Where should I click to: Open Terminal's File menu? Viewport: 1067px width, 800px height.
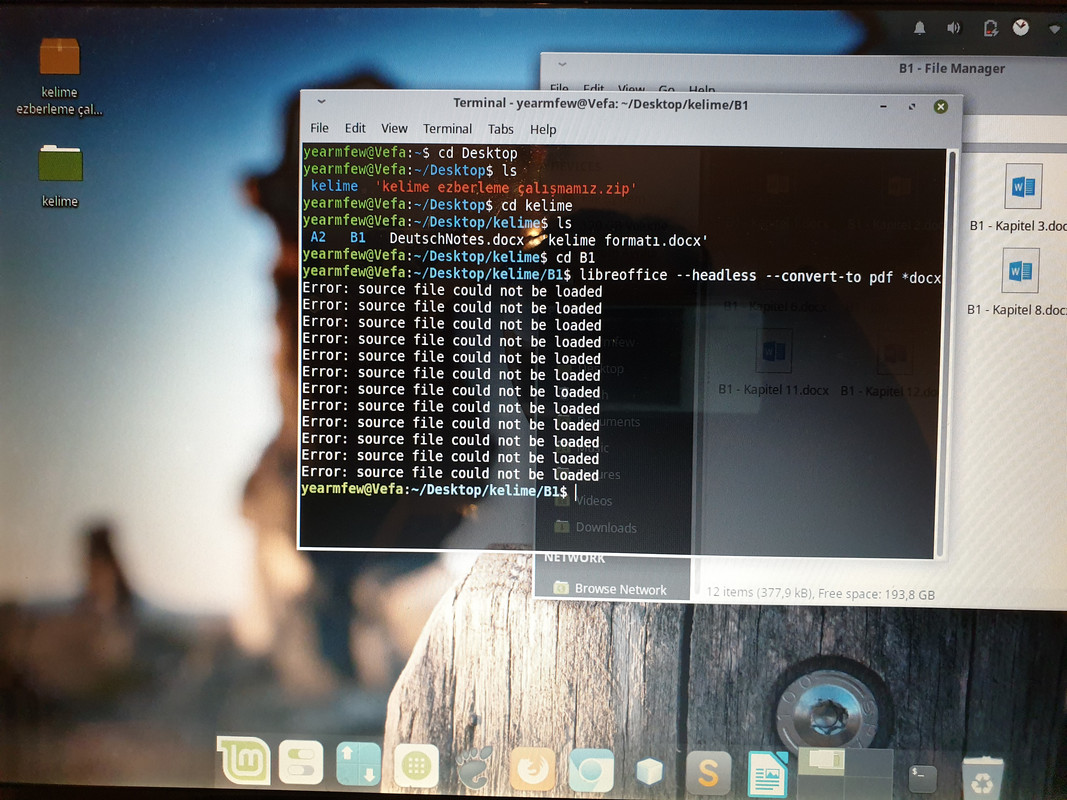[x=319, y=128]
